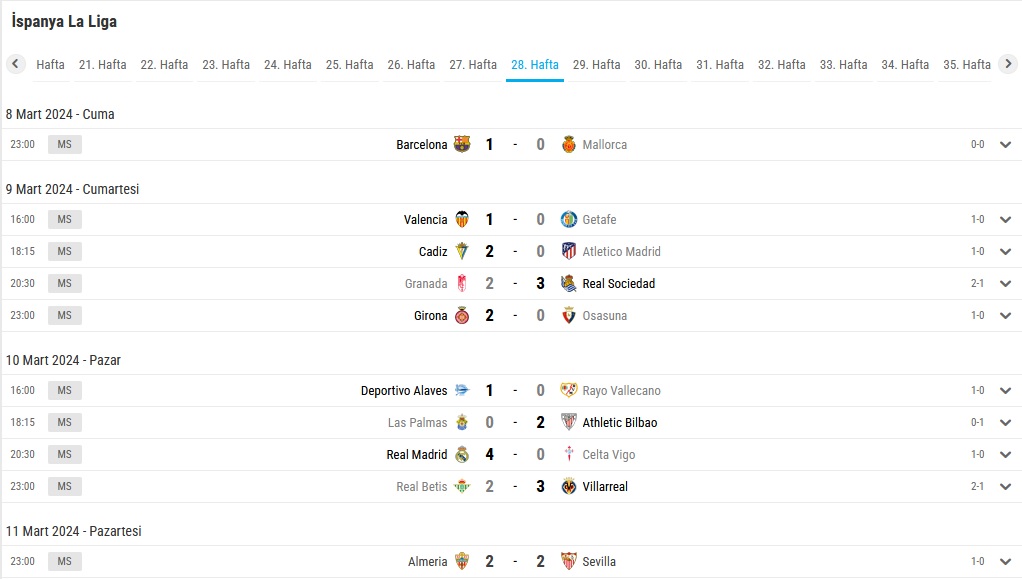The height and width of the screenshot is (579, 1022).
Task: Show later weeks with right arrow
Action: point(1008,64)
